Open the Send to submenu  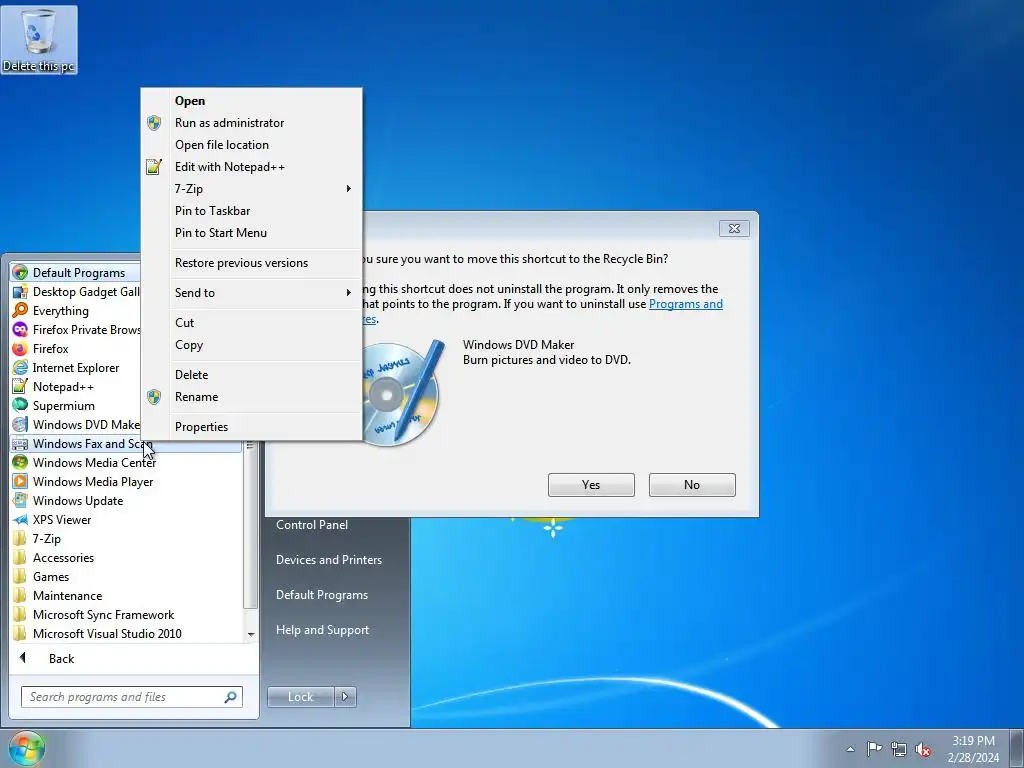click(251, 293)
